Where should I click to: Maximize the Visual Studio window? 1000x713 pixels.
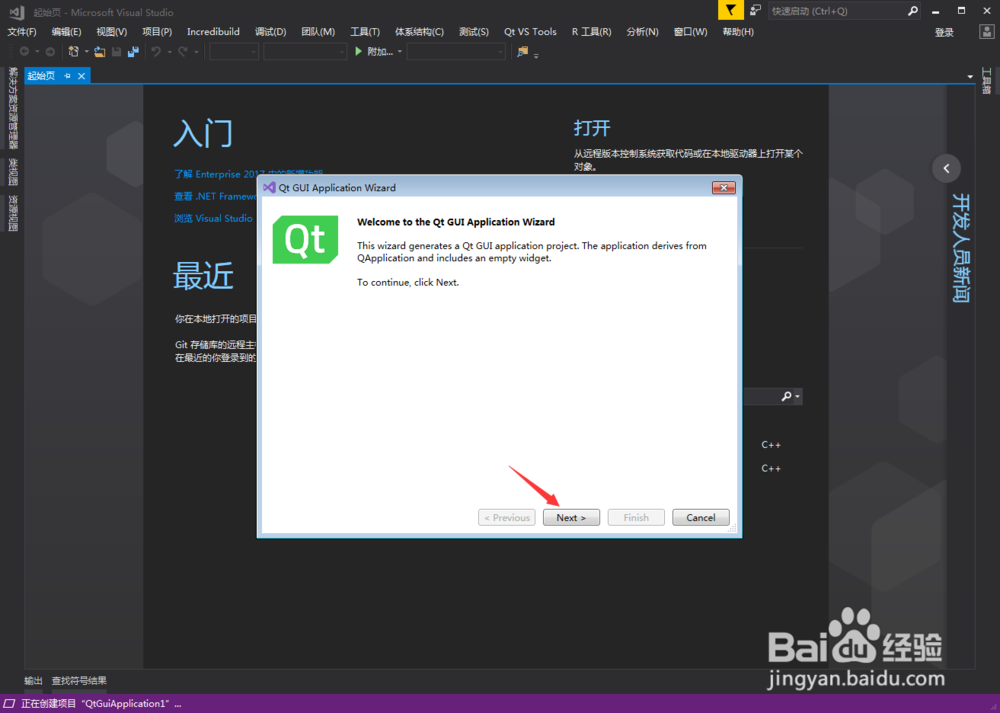pos(961,11)
